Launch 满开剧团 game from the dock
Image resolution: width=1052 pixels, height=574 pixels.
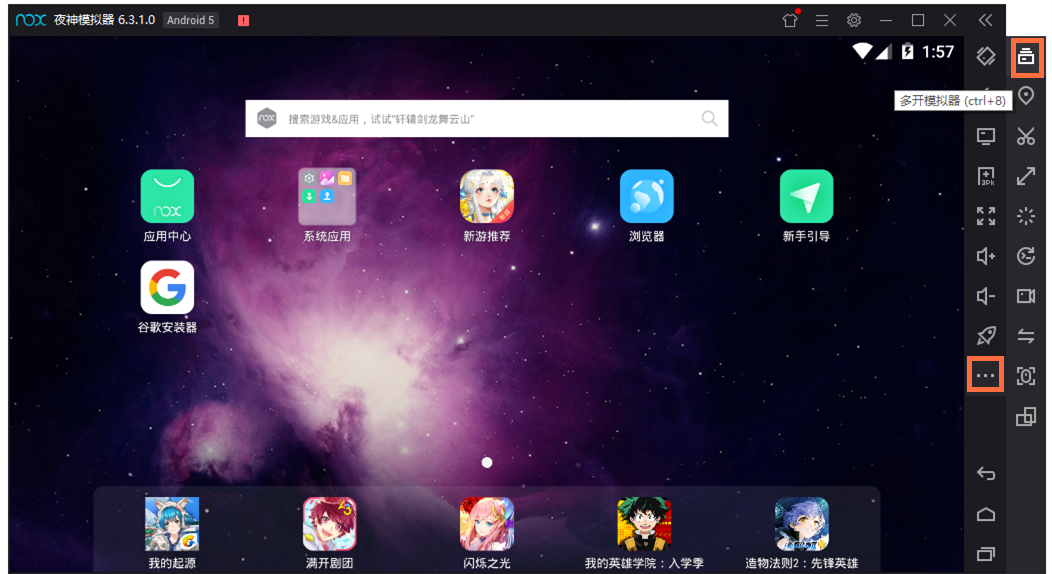pyautogui.click(x=329, y=532)
